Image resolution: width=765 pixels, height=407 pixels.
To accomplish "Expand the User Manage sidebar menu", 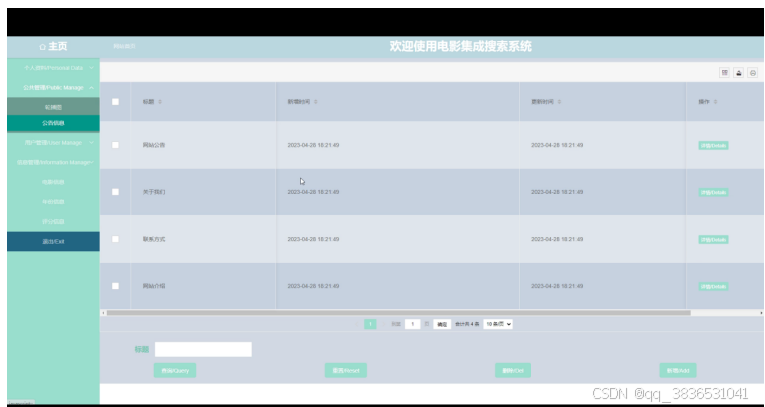I will pyautogui.click(x=53, y=142).
